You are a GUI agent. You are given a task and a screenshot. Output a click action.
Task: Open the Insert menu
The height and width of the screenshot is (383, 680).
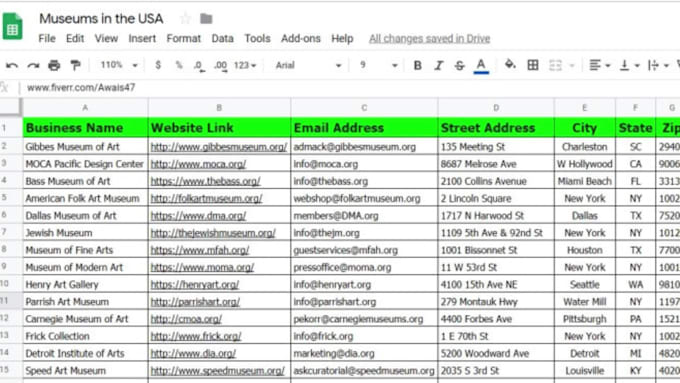tap(142, 39)
